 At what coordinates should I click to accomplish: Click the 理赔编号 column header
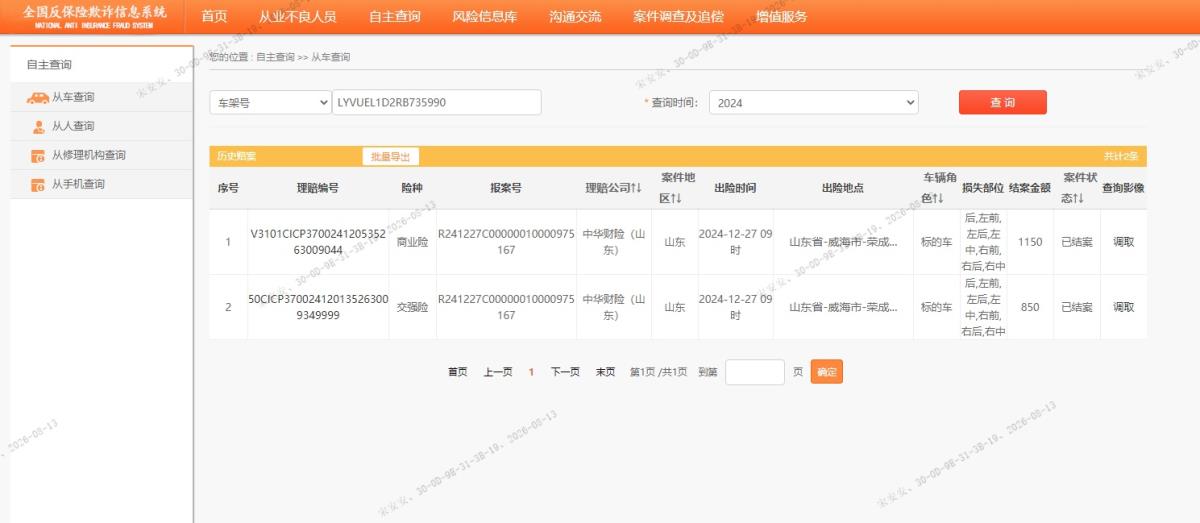click(318, 188)
